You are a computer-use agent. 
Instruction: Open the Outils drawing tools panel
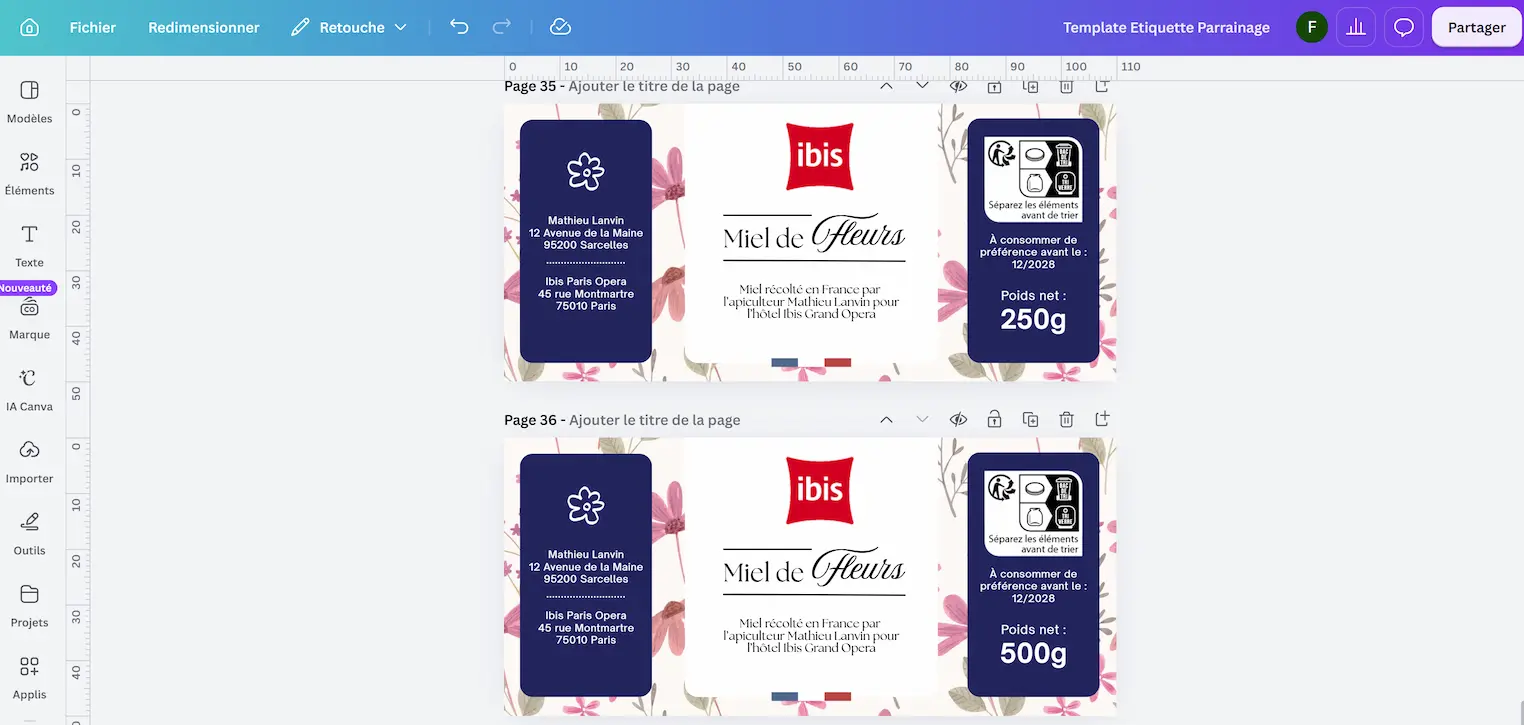29,535
